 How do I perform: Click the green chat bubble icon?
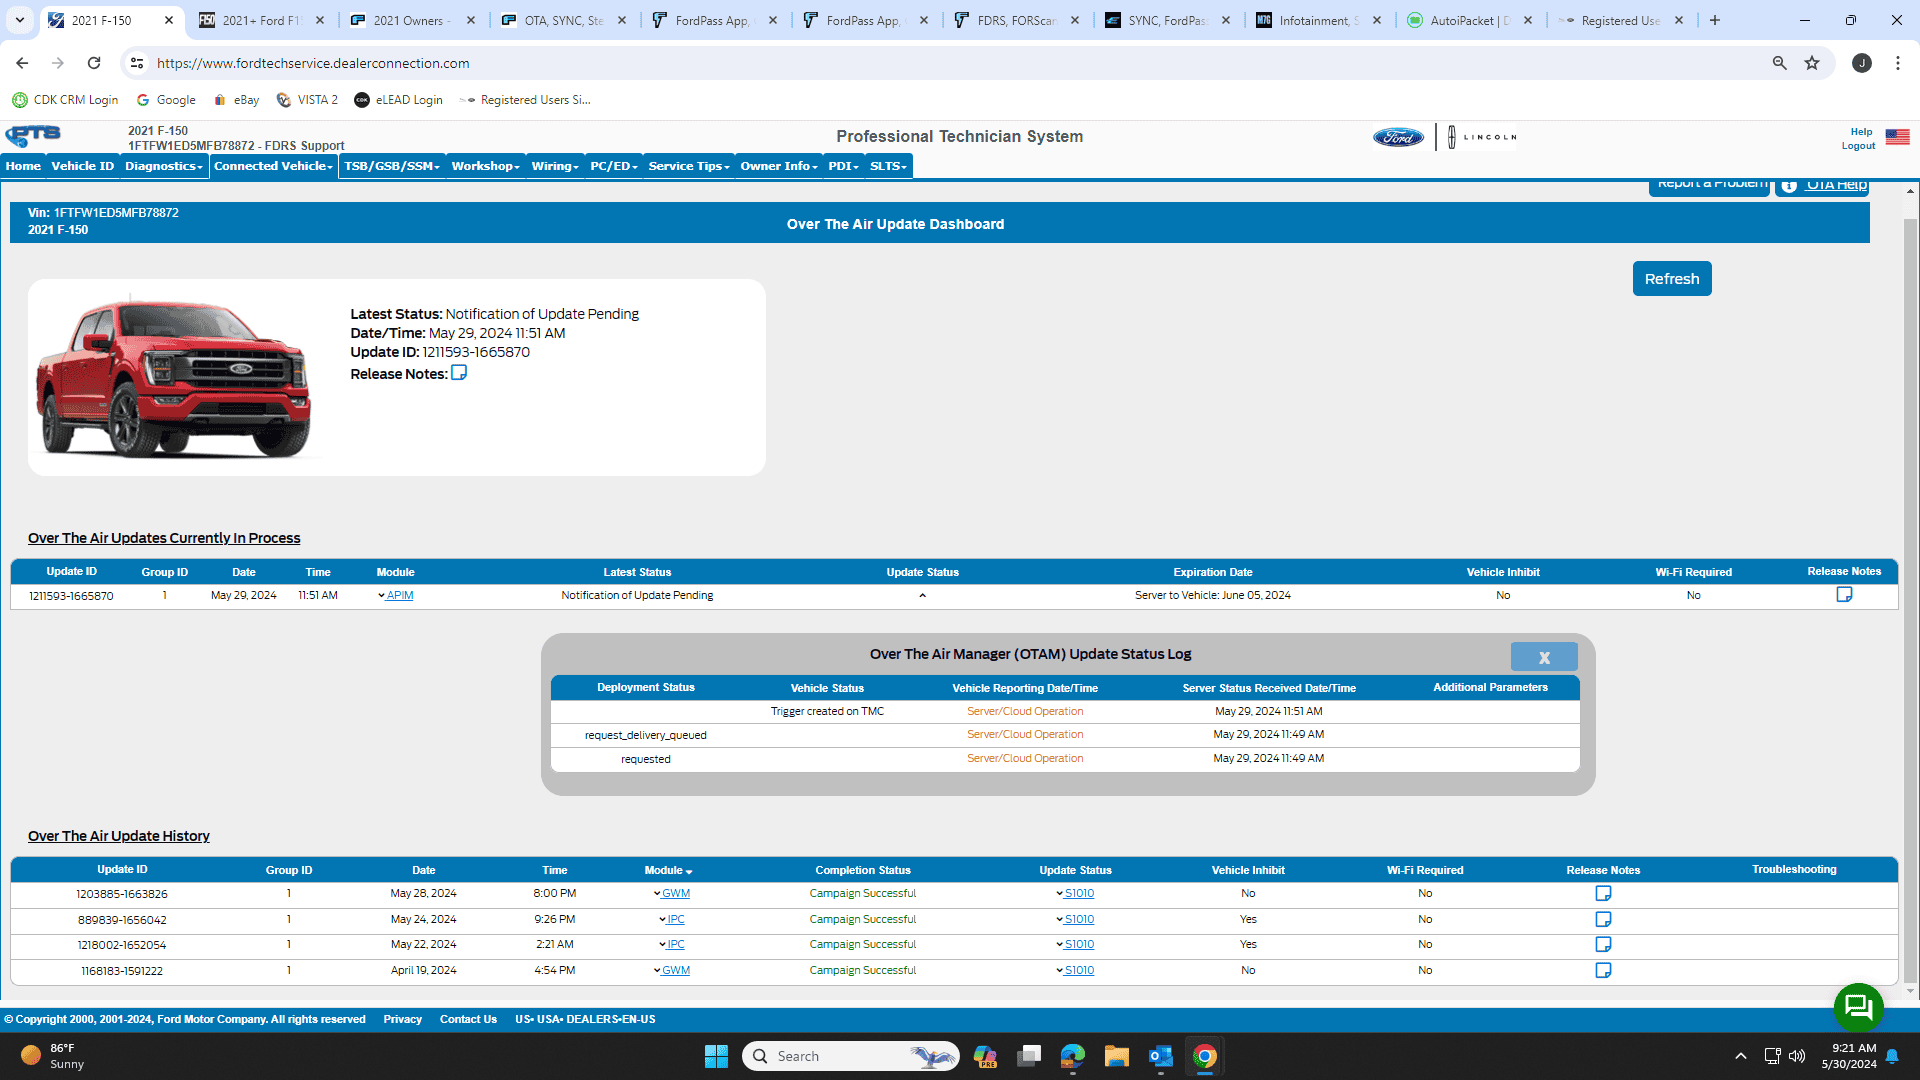[1858, 1007]
